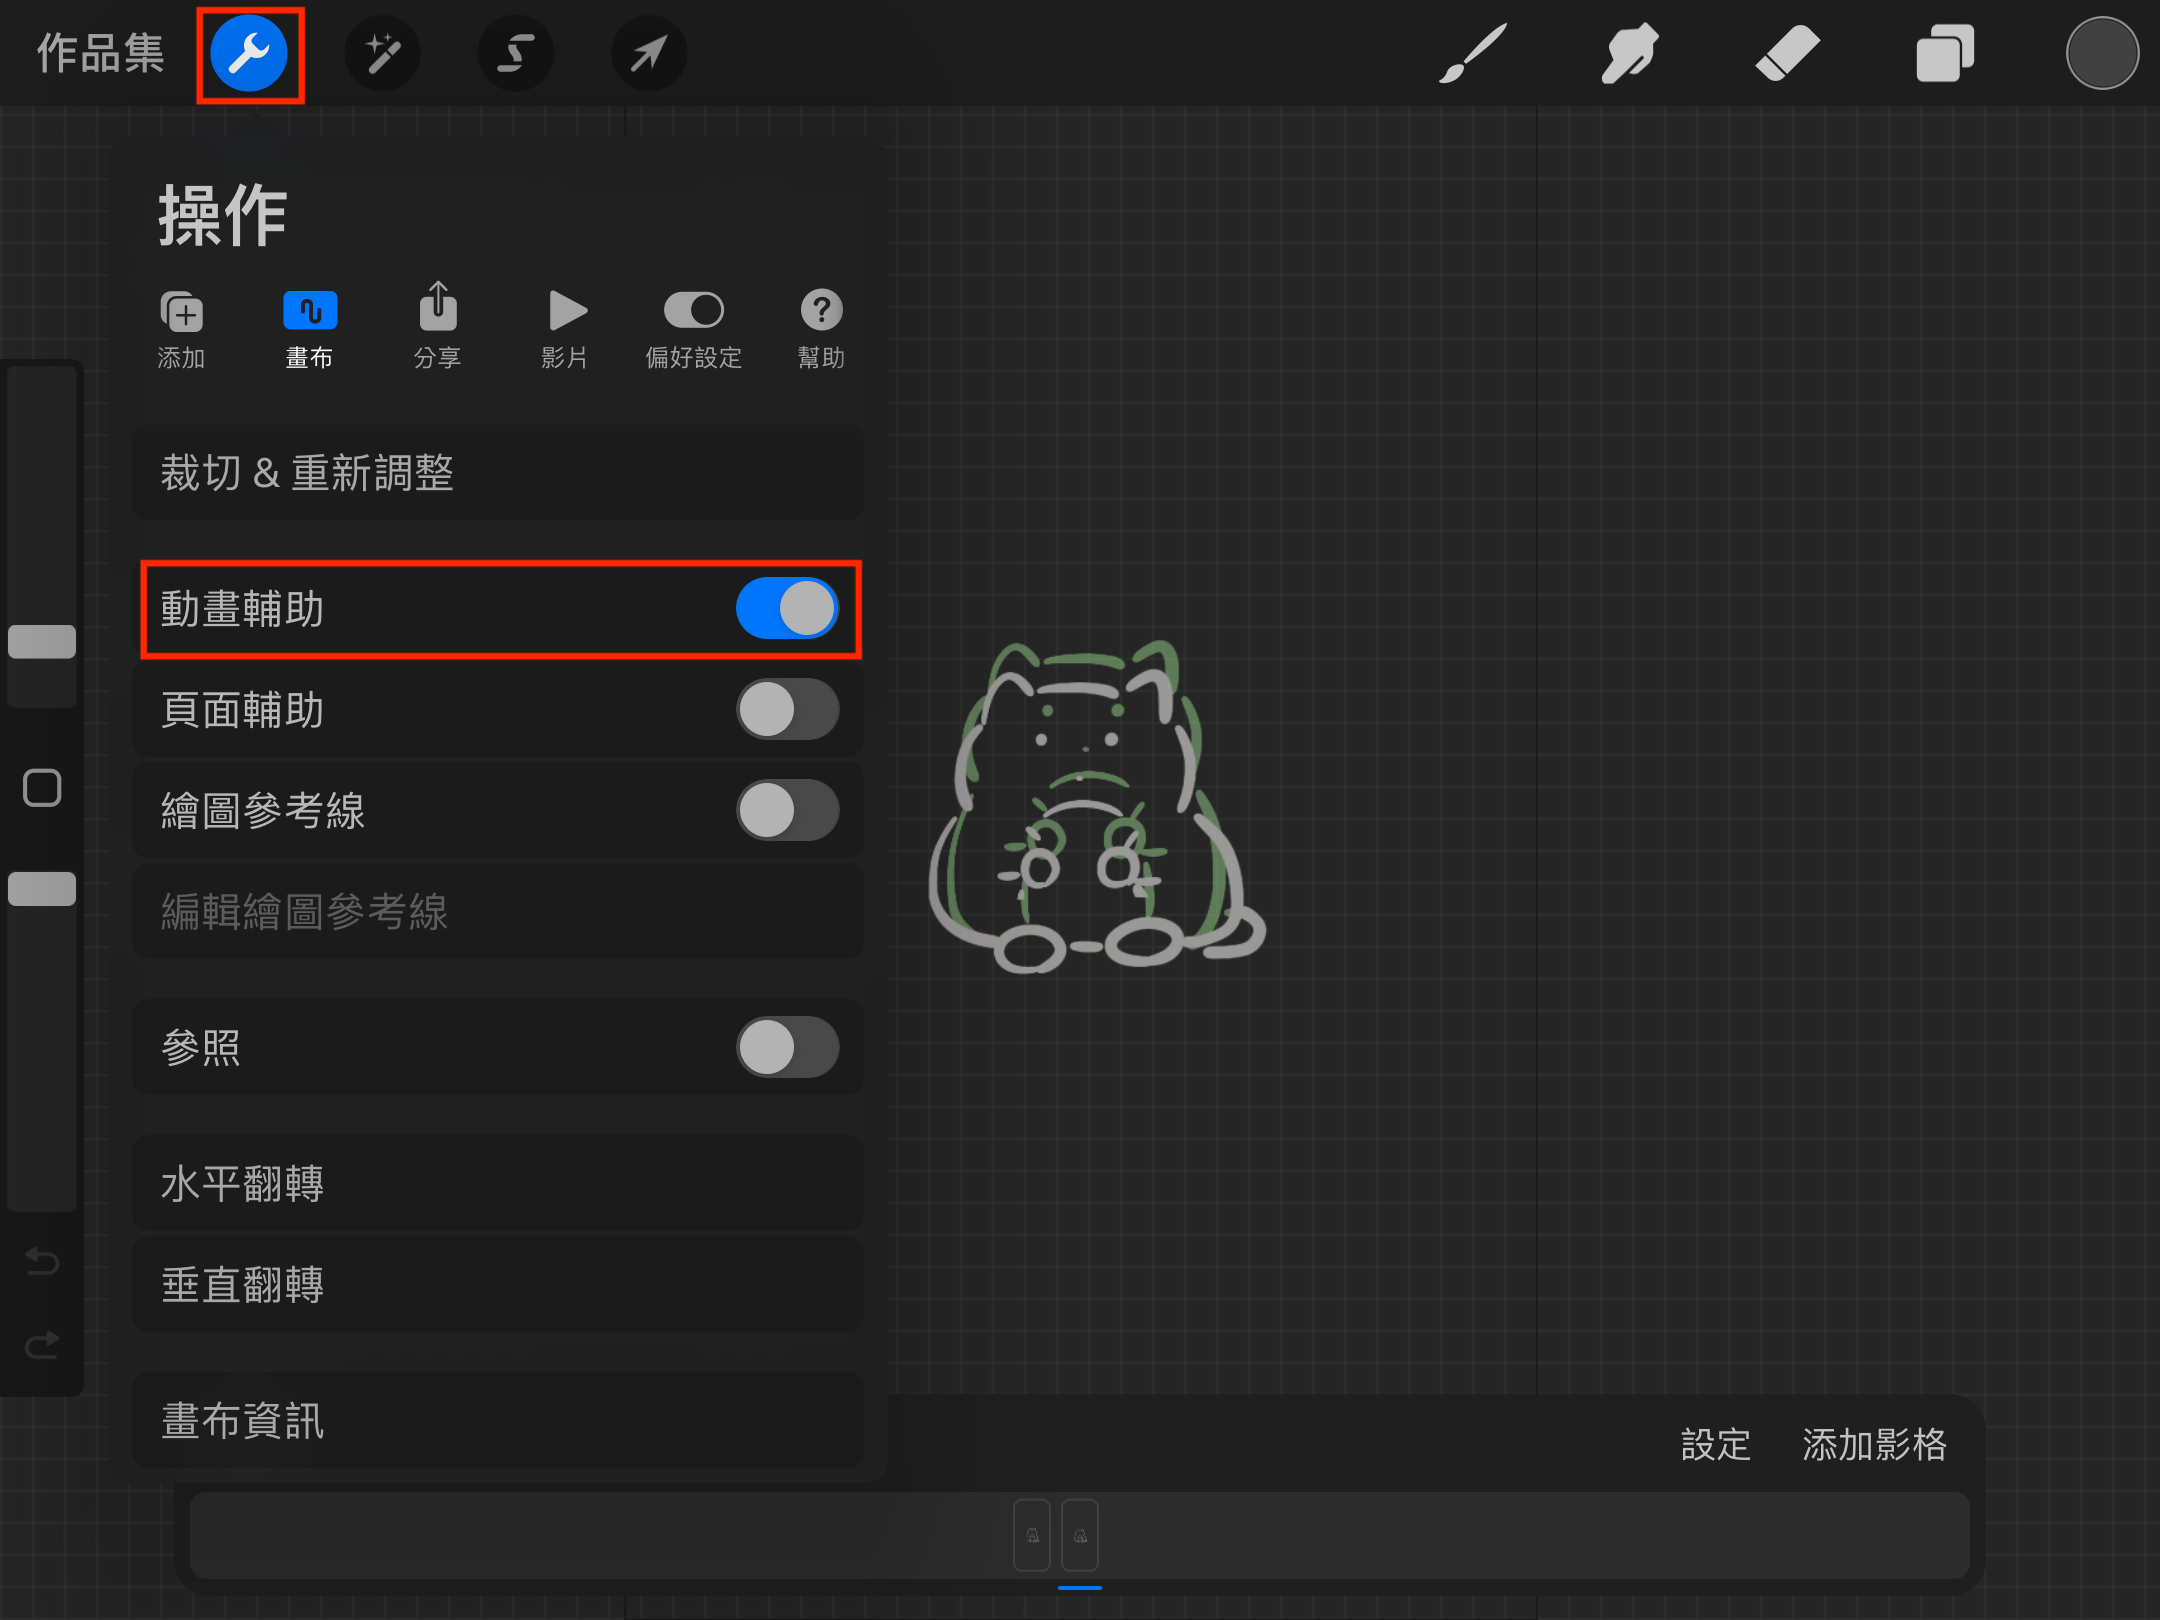The height and width of the screenshot is (1620, 2160).
Task: Open the Adjustments magic wand menu
Action: click(x=383, y=54)
